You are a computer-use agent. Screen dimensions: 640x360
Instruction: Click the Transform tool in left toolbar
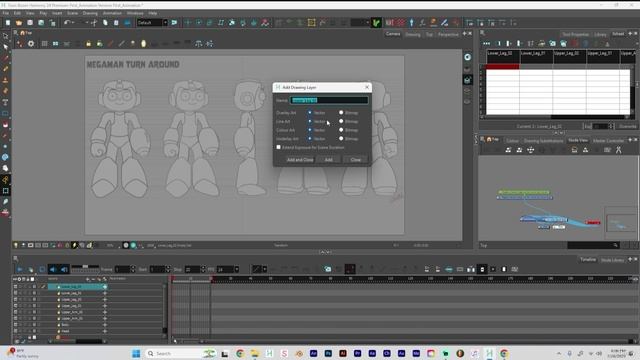5,36
